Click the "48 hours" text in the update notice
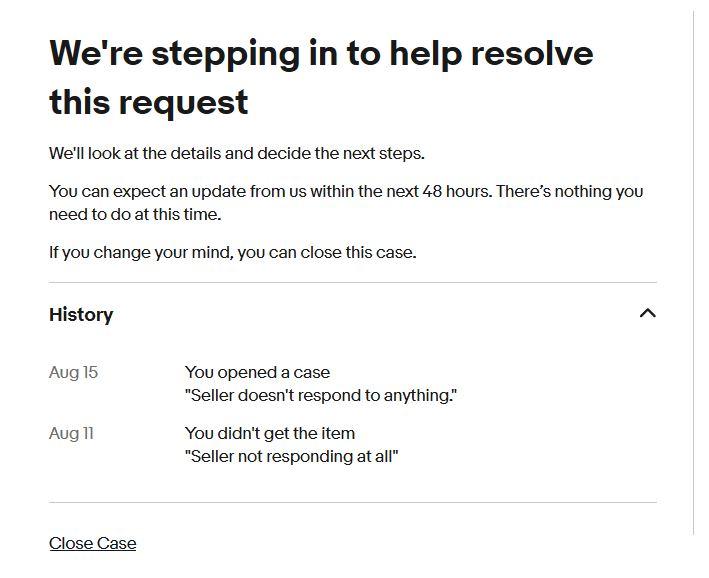 pos(456,191)
